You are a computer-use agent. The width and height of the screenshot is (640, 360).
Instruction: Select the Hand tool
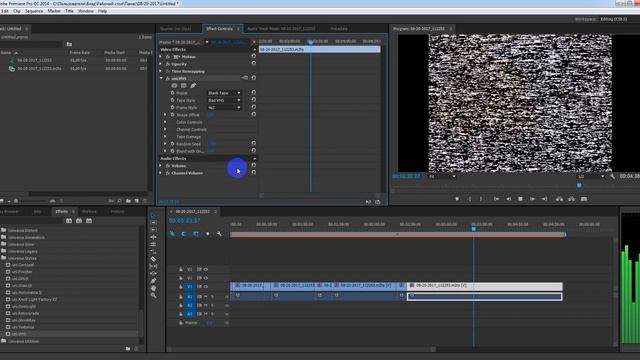pyautogui.click(x=153, y=288)
